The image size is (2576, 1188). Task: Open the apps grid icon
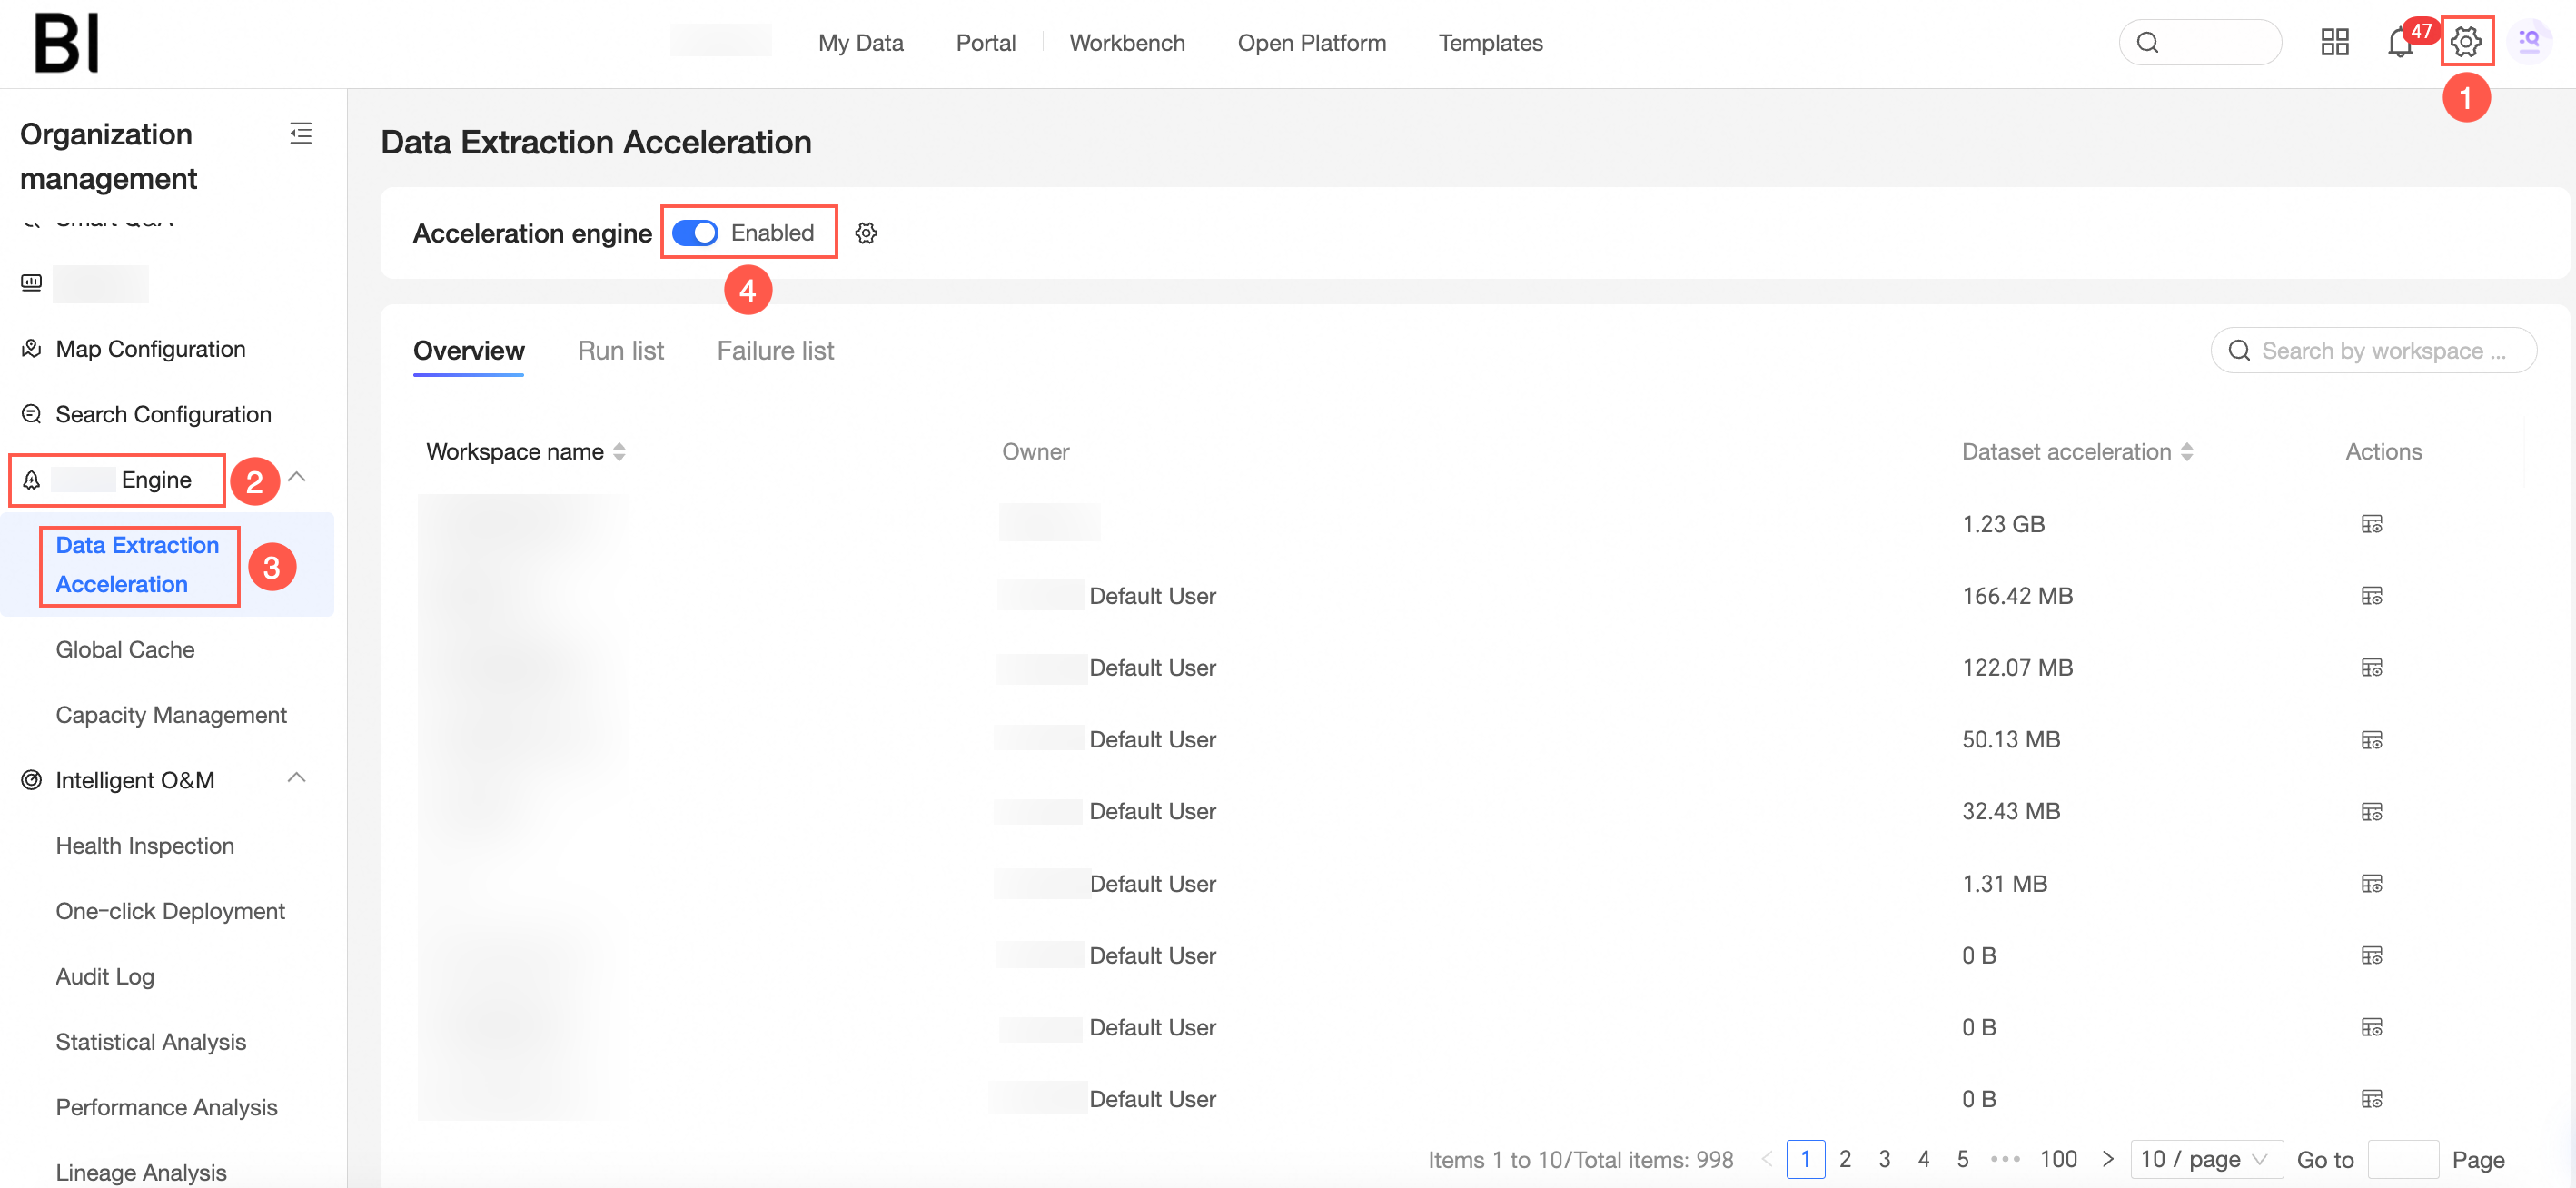2334,42
